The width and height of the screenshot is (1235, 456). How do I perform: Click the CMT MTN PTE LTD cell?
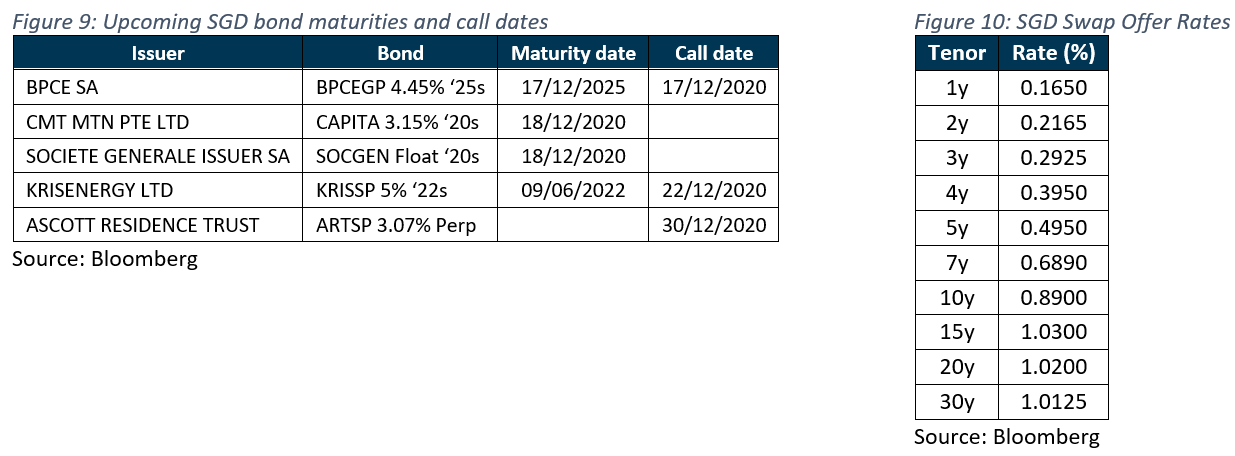click(x=158, y=122)
